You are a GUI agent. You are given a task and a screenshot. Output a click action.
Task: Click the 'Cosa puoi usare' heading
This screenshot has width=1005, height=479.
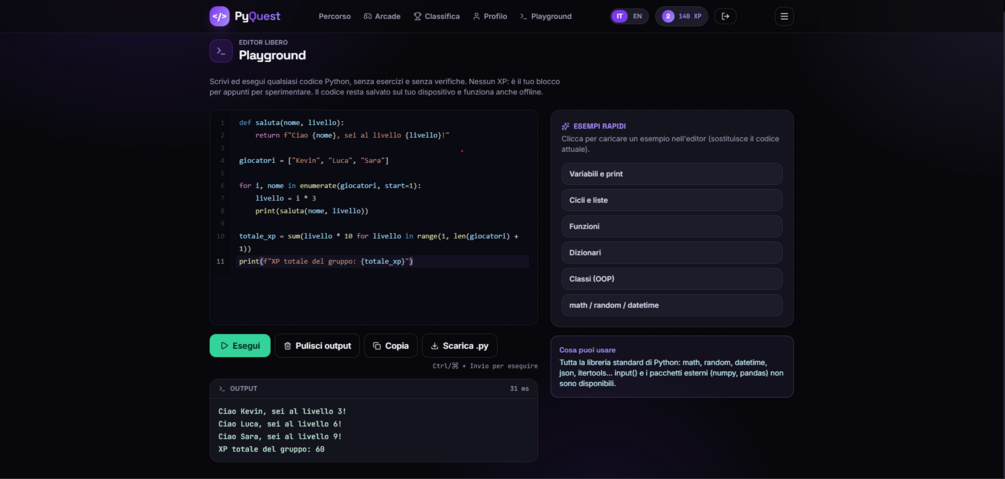[587, 350]
